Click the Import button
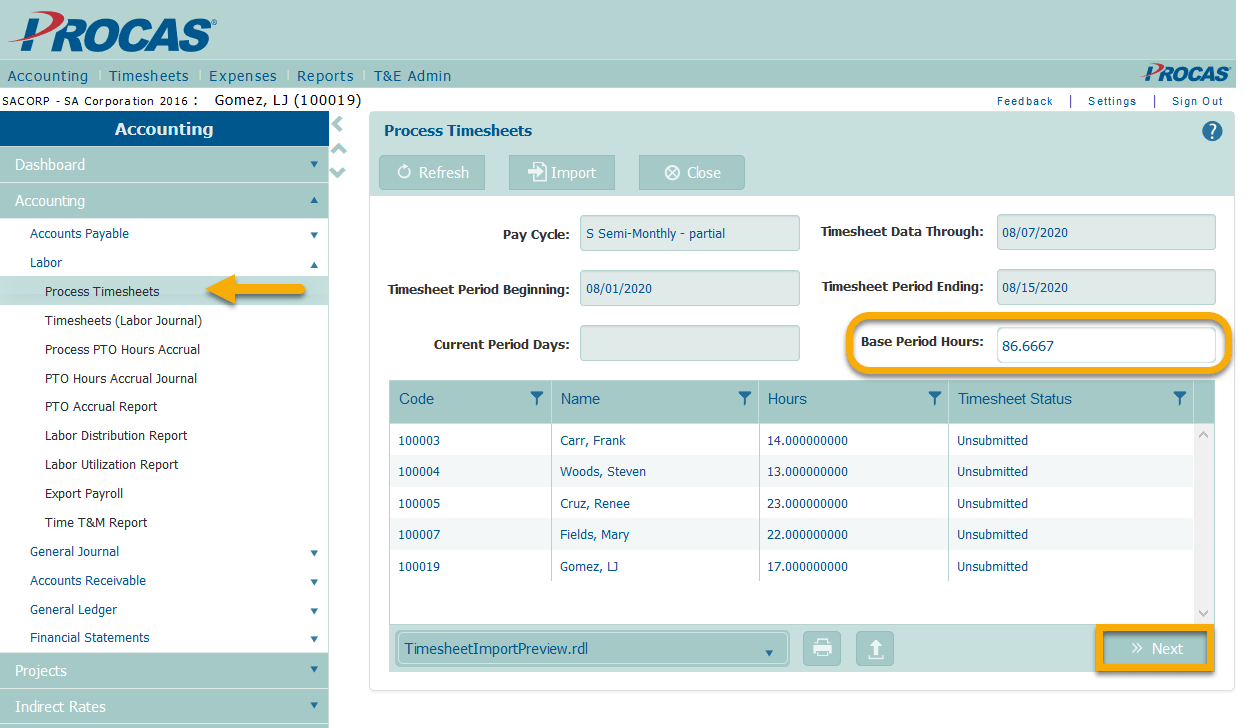This screenshot has height=728, width=1250. pyautogui.click(x=562, y=172)
